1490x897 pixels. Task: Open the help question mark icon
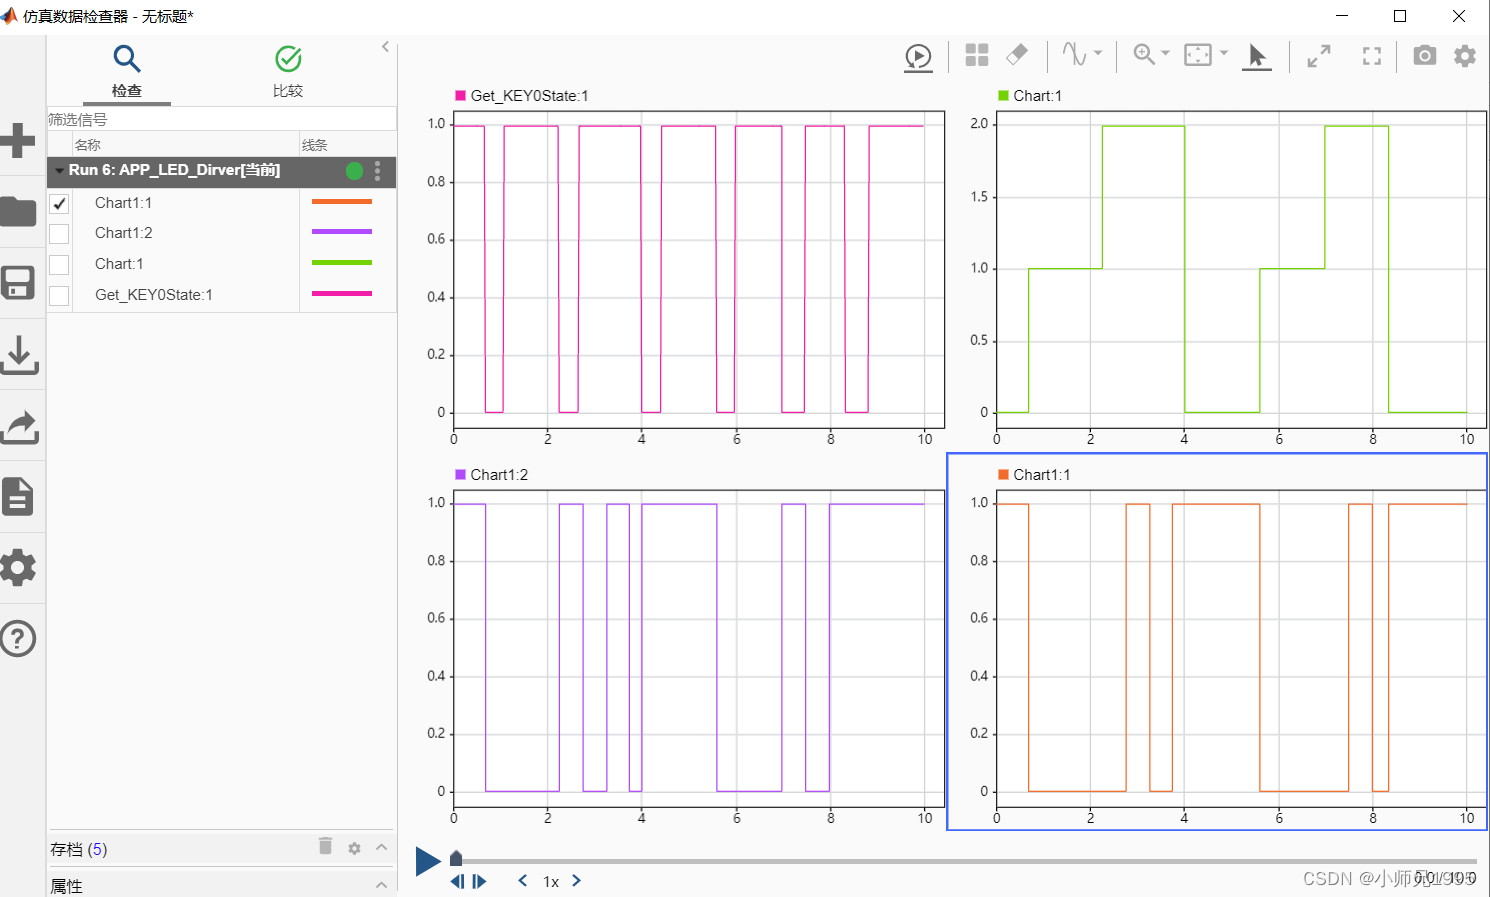point(20,638)
